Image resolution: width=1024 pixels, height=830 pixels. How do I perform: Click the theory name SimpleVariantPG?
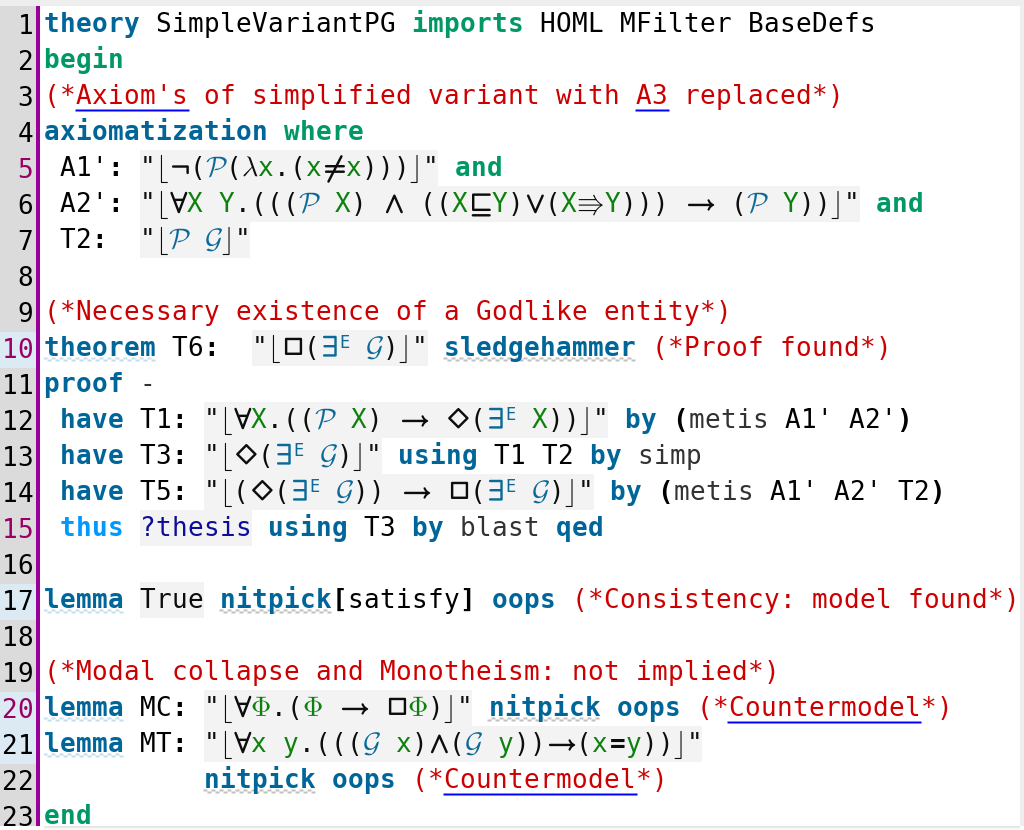pyautogui.click(x=275, y=23)
